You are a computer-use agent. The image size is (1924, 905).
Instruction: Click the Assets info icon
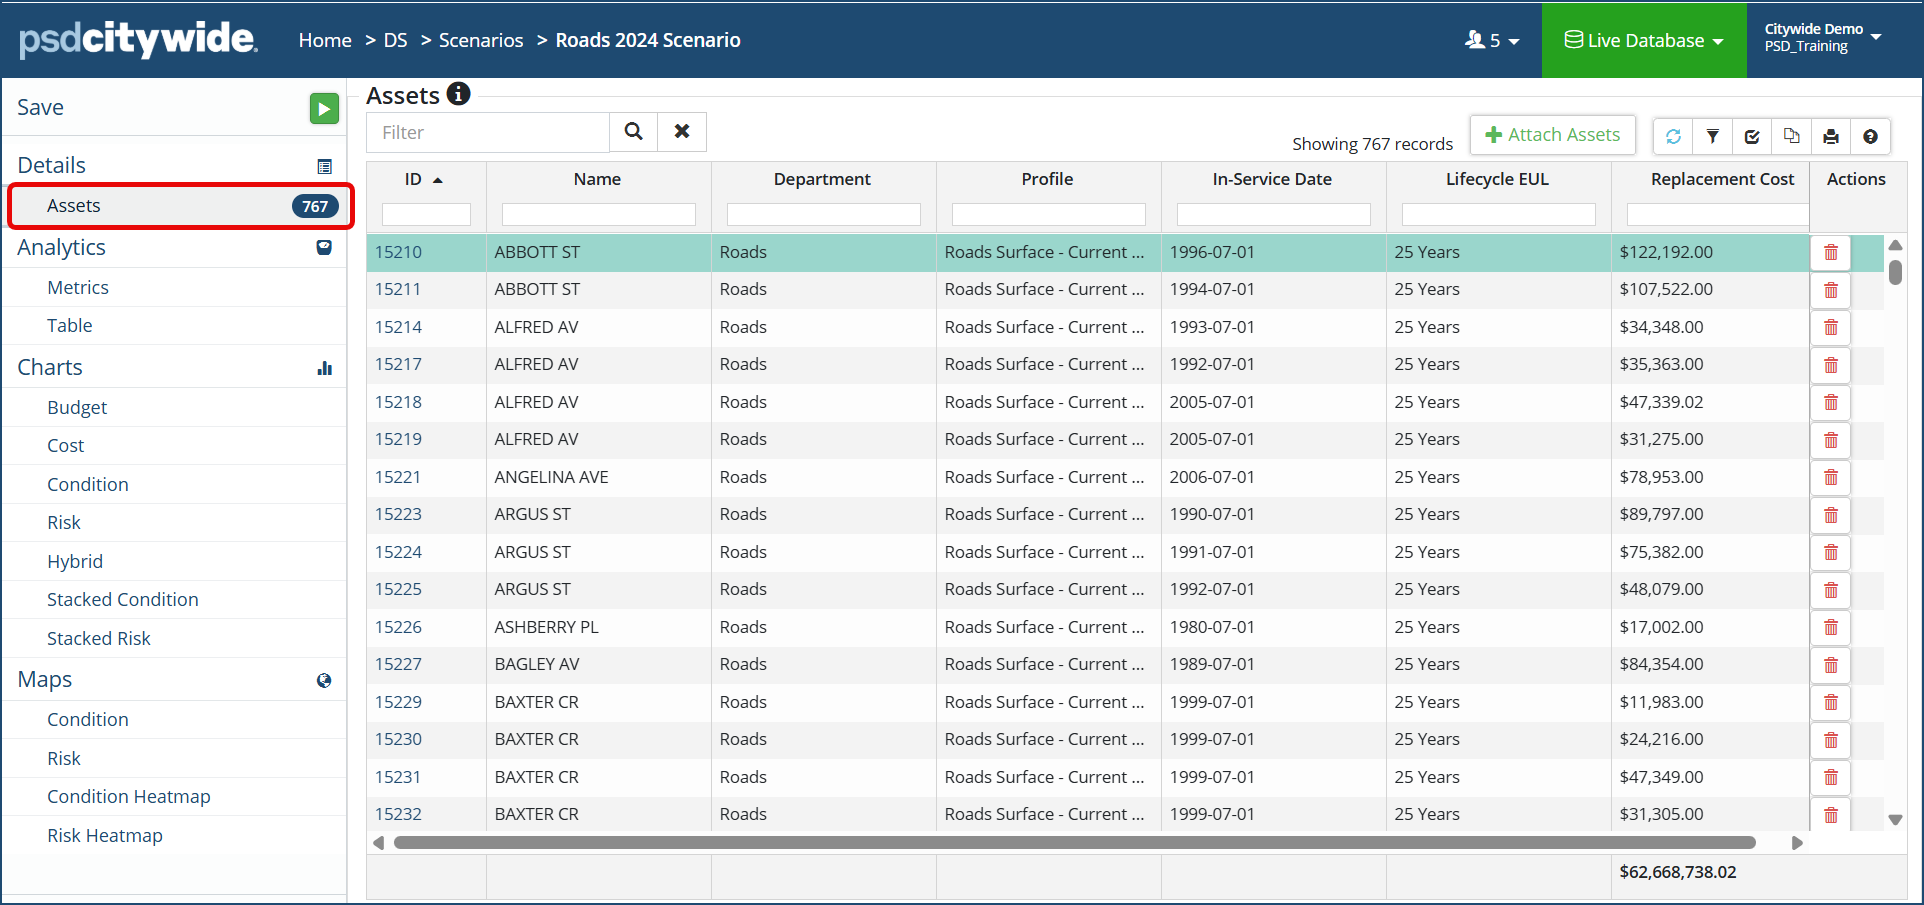pos(458,94)
